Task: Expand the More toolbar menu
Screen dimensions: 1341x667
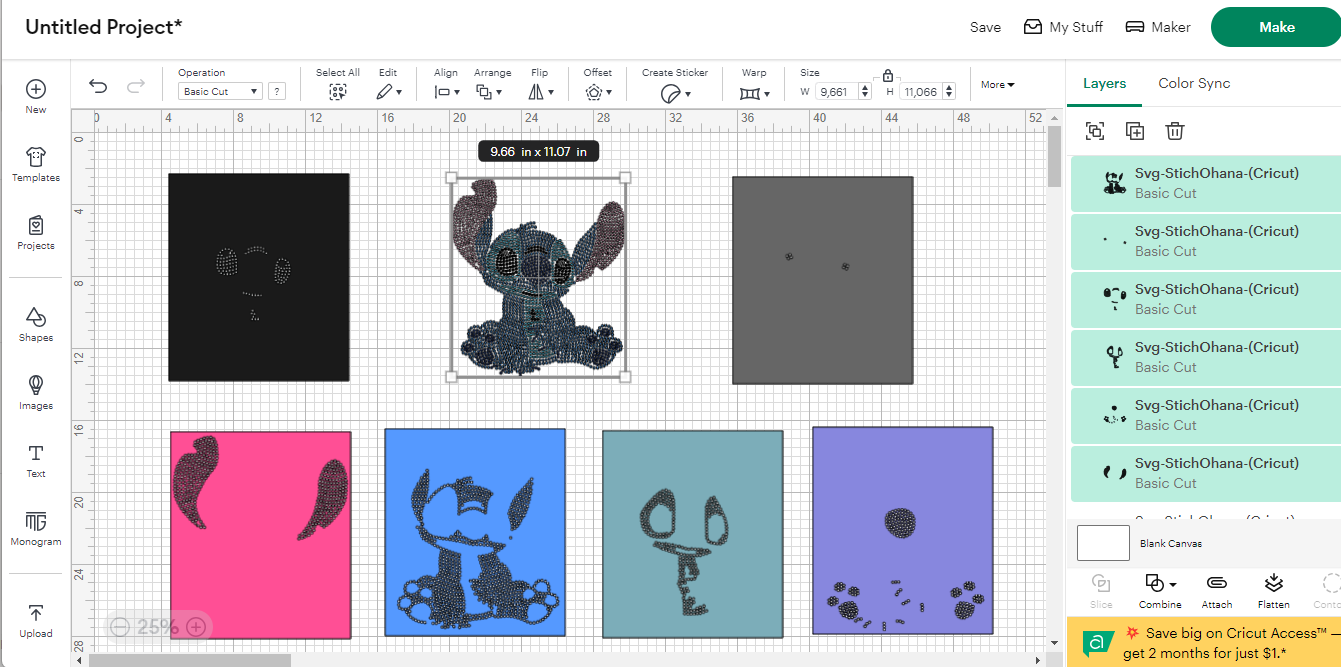Action: (x=997, y=85)
